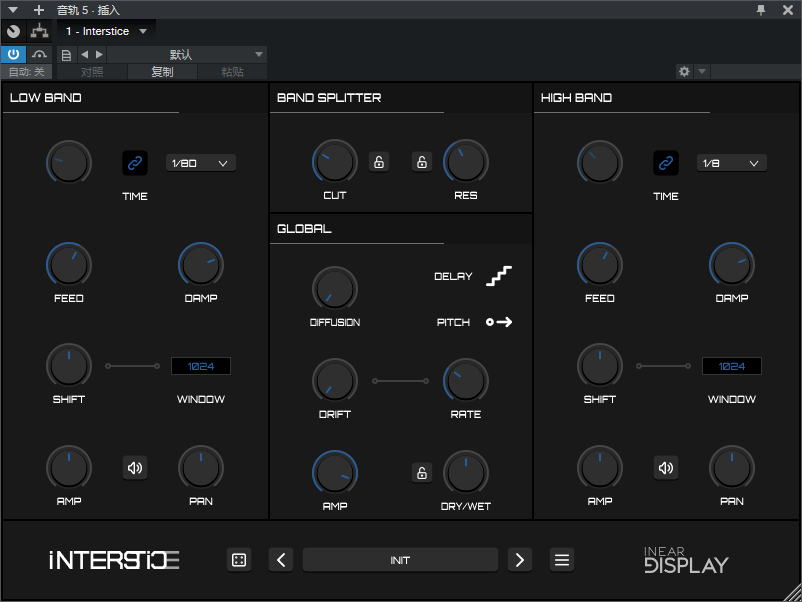Click the Global DIFFUSION knob
This screenshot has width=802, height=602.
335,288
